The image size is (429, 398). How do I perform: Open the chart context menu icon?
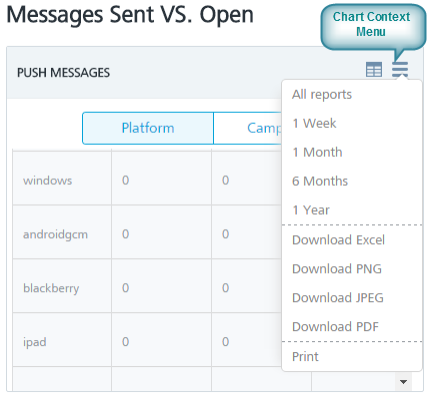coord(400,70)
